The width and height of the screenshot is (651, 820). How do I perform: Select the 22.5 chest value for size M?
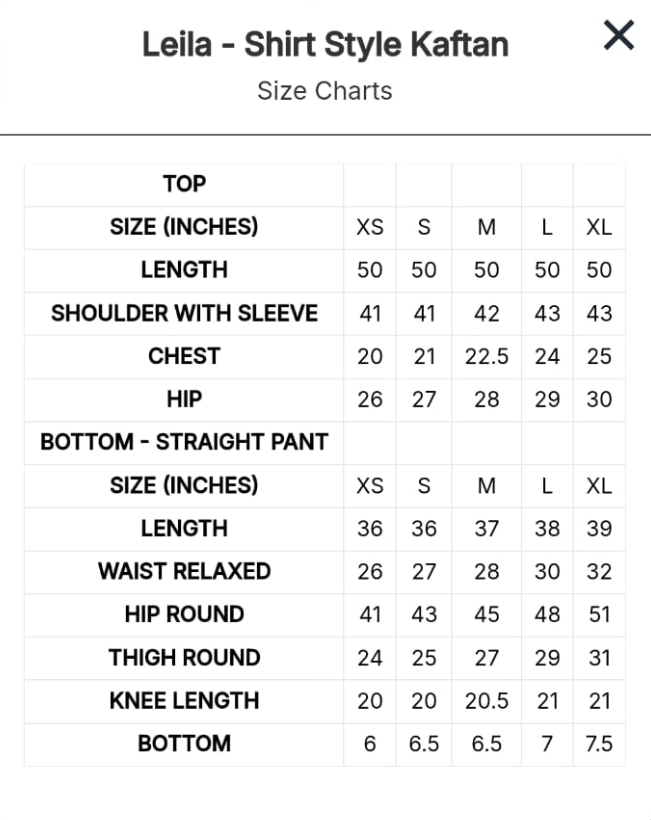pos(486,357)
